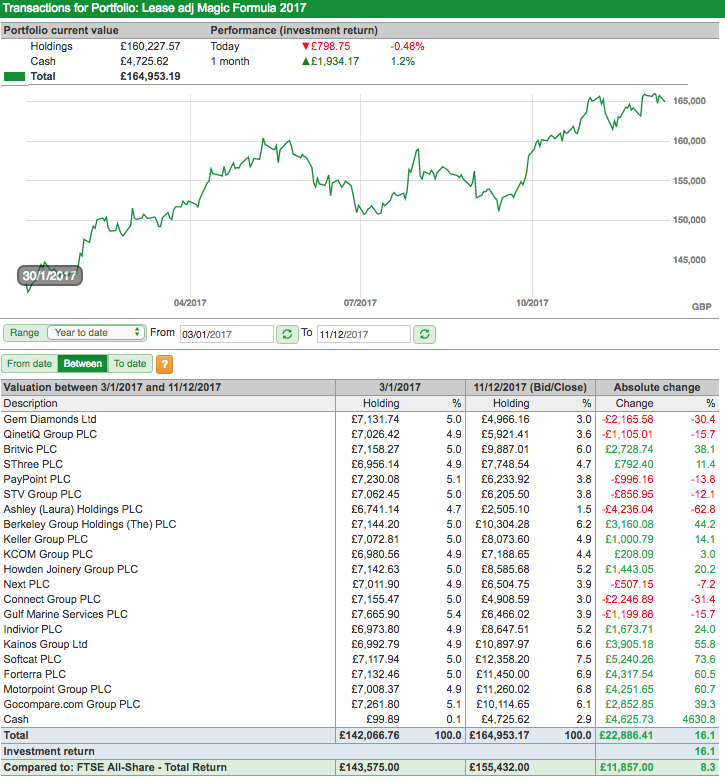Click Kainos Group Ltd row

(360, 644)
